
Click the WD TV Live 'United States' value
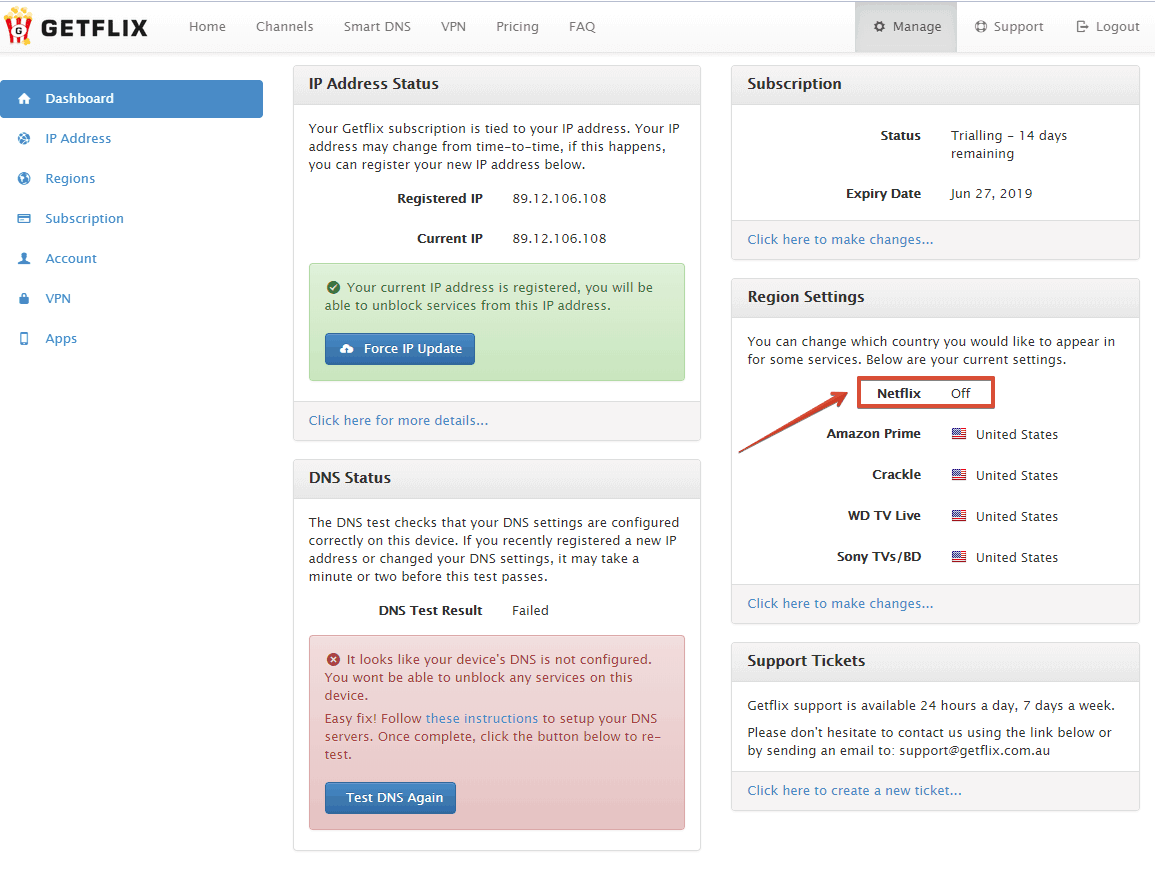pyautogui.click(x=1017, y=516)
